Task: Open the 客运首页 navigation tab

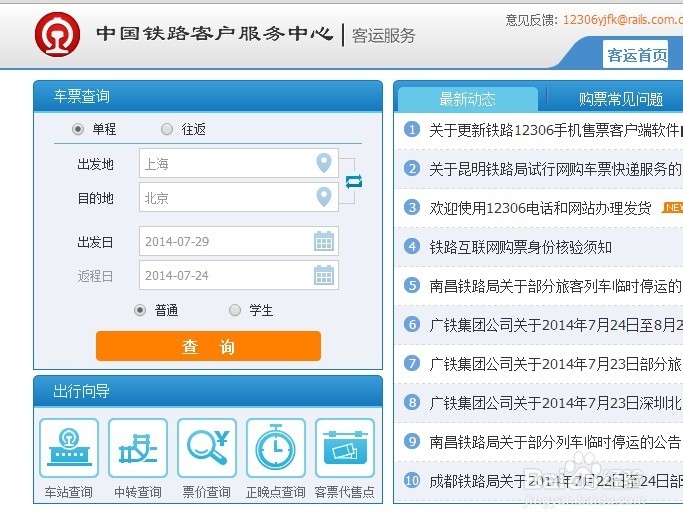Action: coord(637,55)
